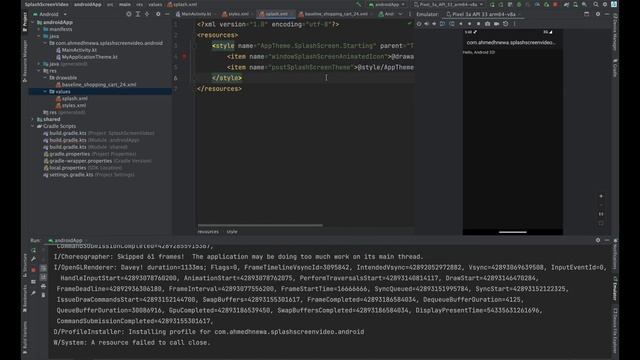Collapse the values folder
This screenshot has height=360, width=640.
click(x=45, y=91)
